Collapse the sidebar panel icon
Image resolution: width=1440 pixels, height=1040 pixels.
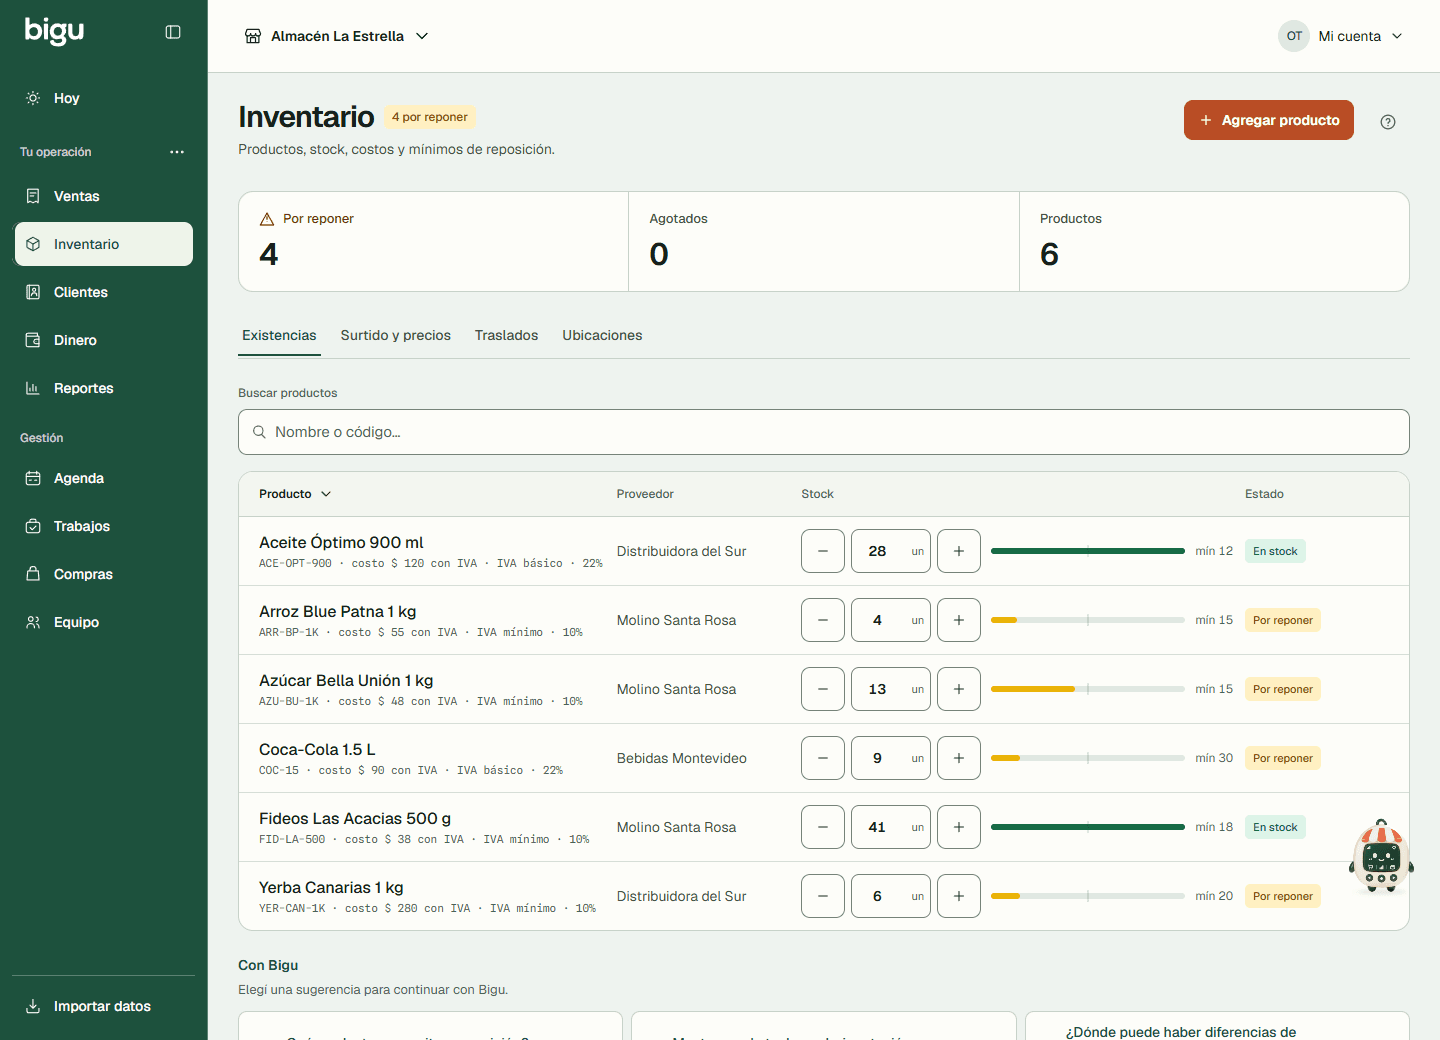(173, 32)
